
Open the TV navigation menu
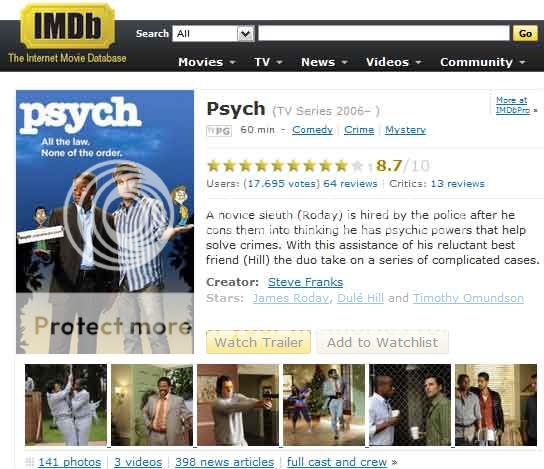[268, 62]
